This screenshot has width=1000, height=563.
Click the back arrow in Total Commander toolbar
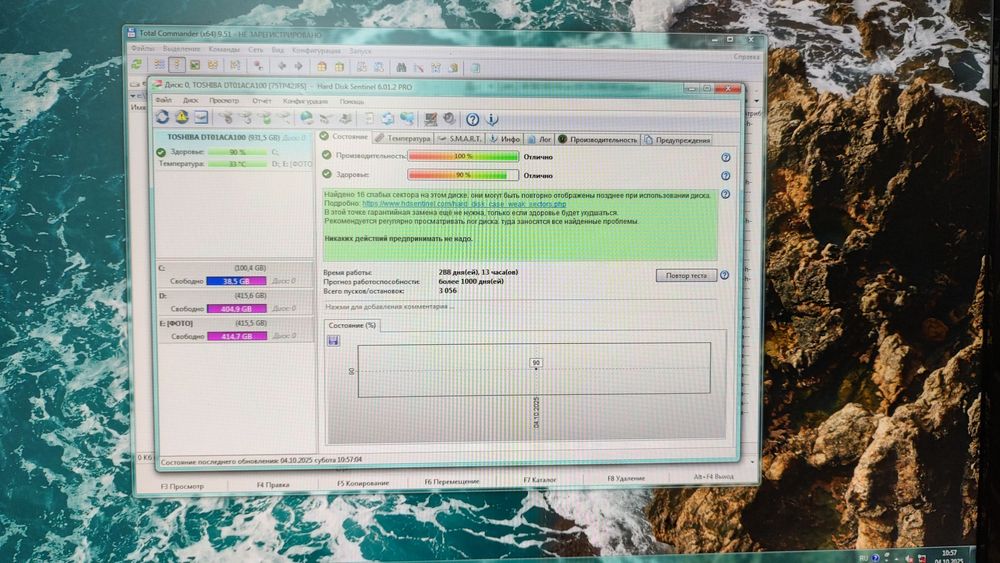click(281, 66)
